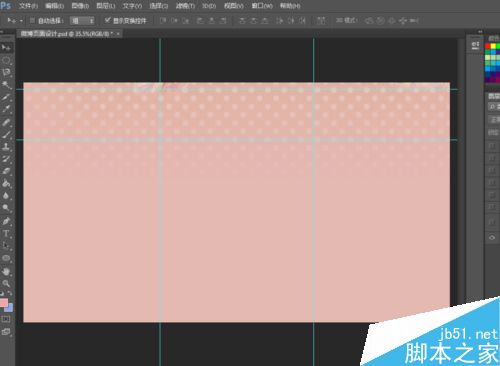
Task: Click the pink foreground color swatch
Action: click(x=4, y=303)
